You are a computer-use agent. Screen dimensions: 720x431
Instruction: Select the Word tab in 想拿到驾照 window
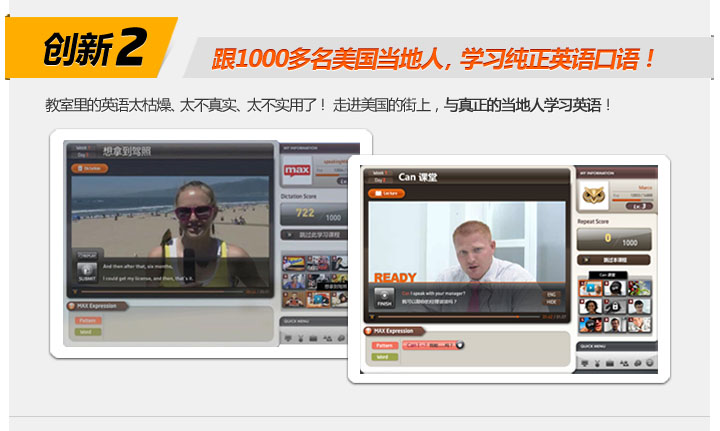pyautogui.click(x=88, y=331)
